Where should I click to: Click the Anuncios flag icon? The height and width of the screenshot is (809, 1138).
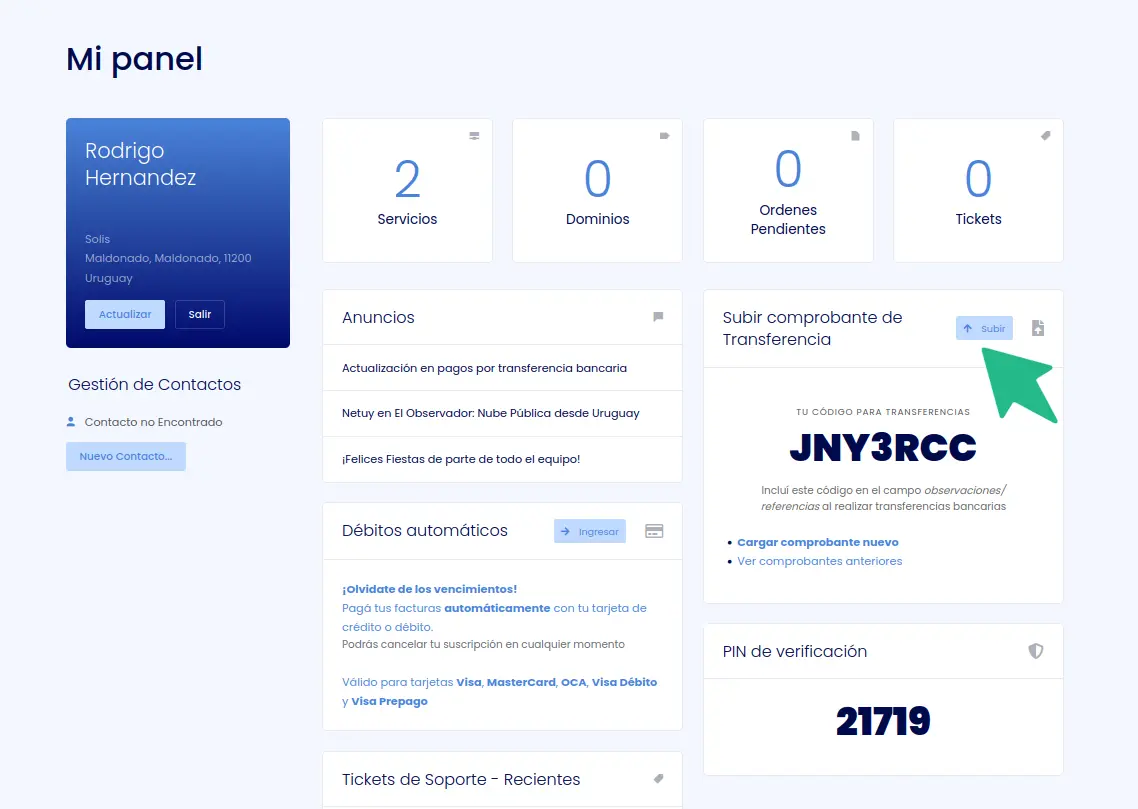(x=658, y=316)
